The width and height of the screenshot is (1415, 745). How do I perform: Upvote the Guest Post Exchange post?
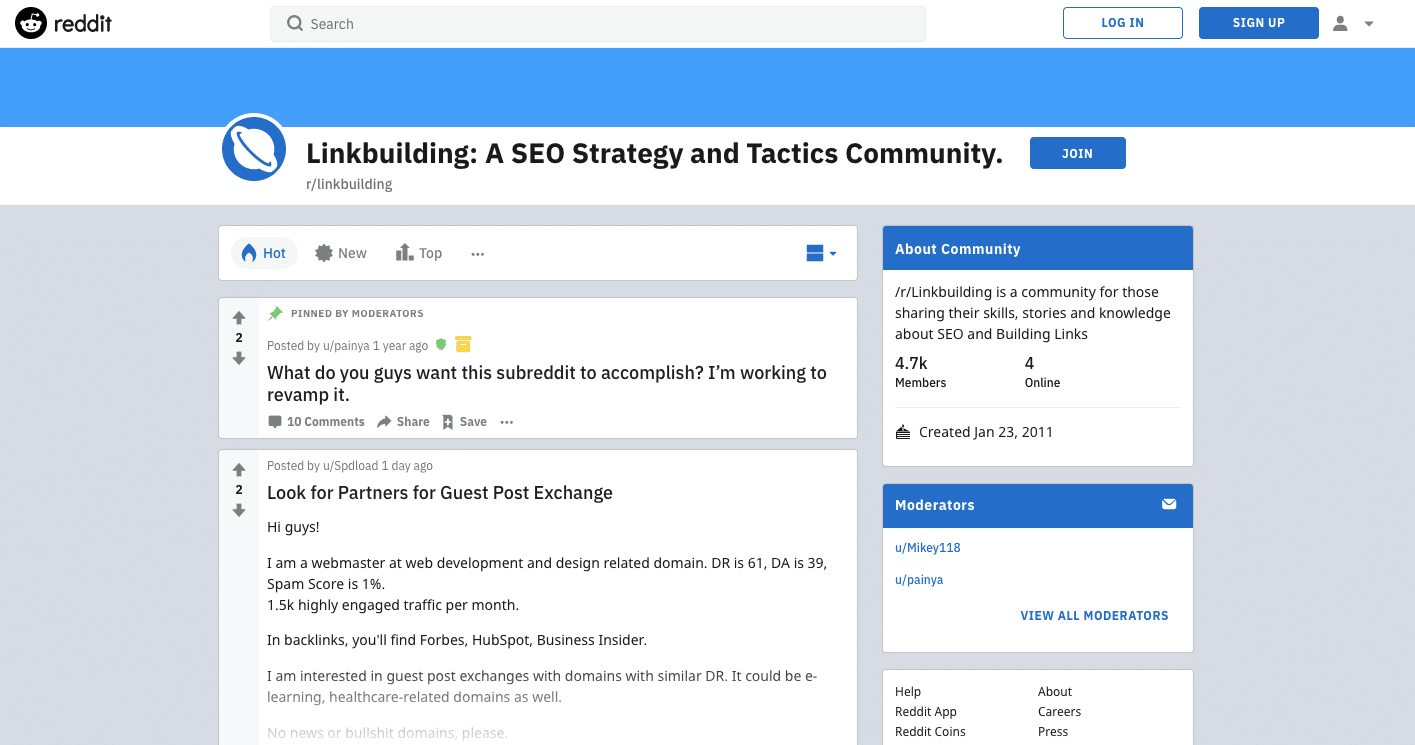pyautogui.click(x=239, y=470)
